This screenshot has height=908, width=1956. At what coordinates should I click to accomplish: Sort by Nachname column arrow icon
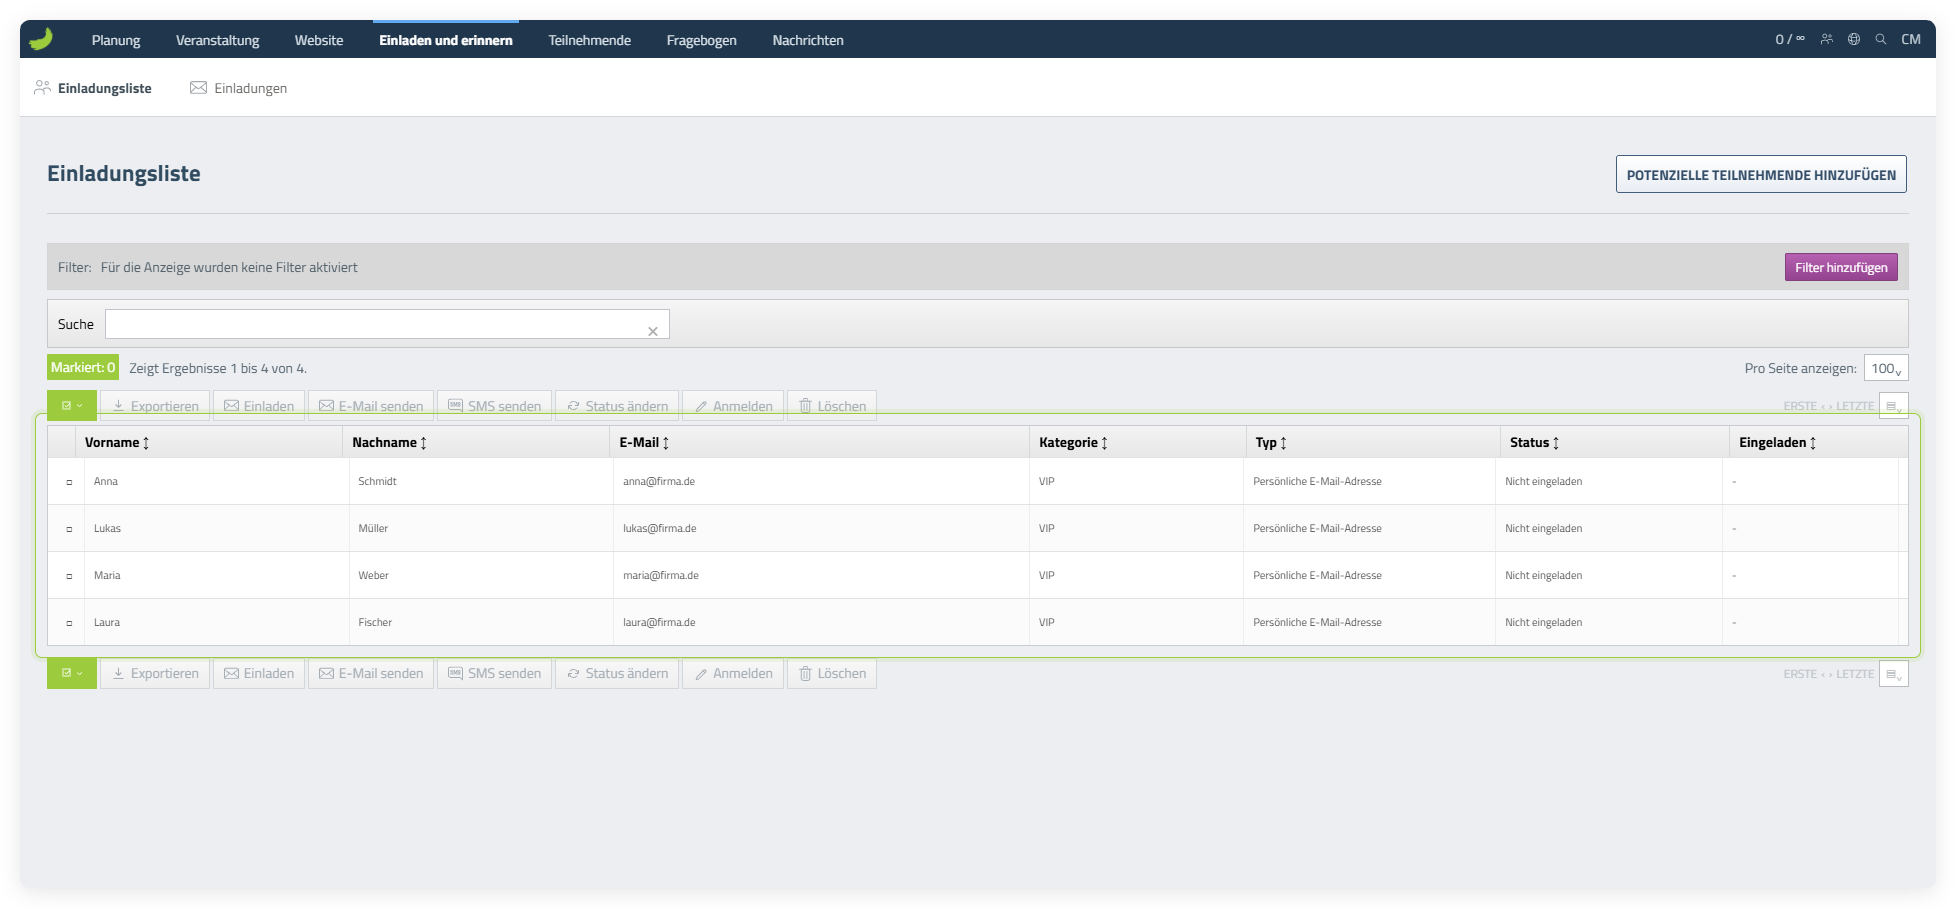pos(423,443)
